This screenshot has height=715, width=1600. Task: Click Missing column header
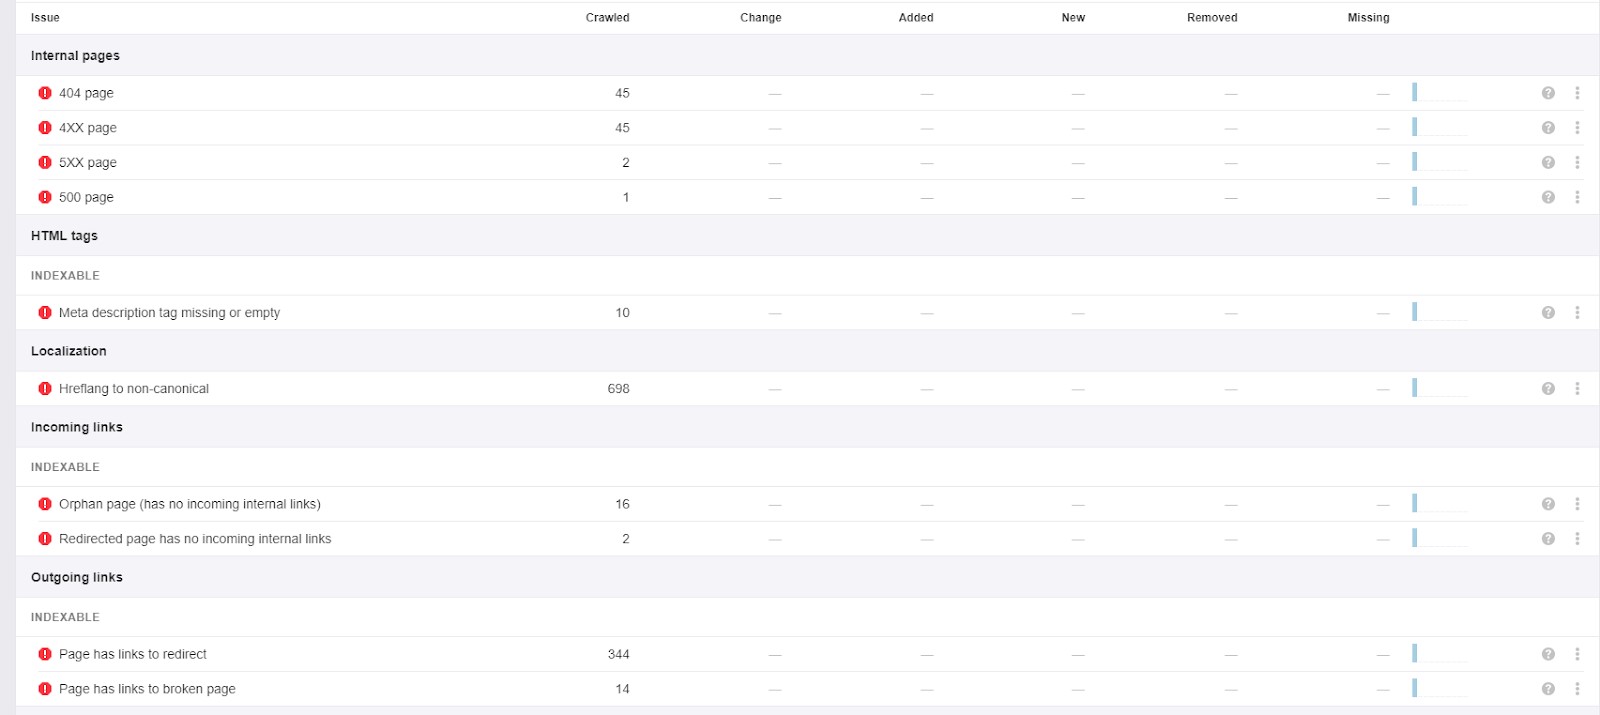tap(1368, 18)
